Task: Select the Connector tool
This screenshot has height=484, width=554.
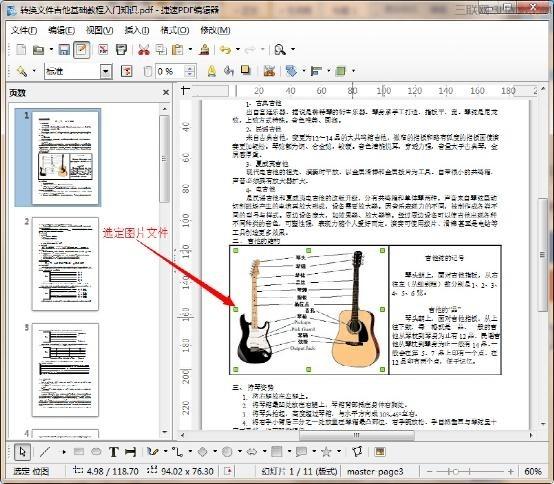Action: tap(177, 452)
